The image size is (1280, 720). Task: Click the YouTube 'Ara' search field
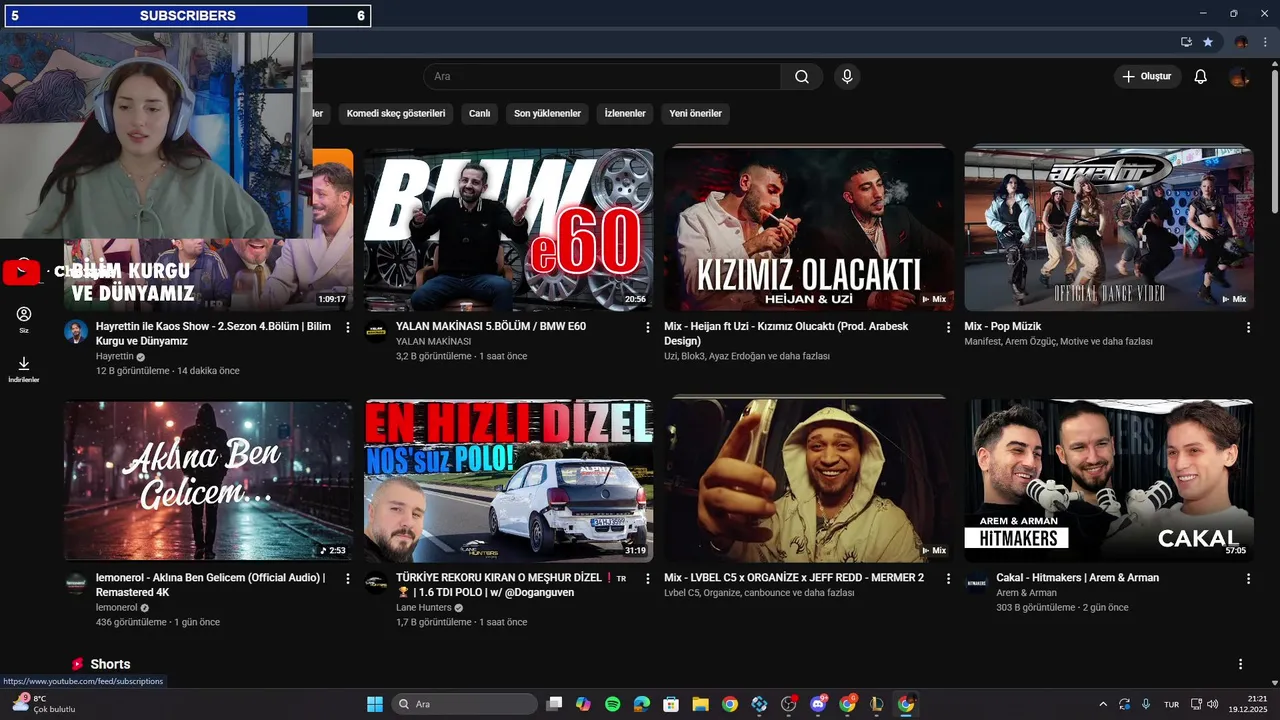coord(602,77)
